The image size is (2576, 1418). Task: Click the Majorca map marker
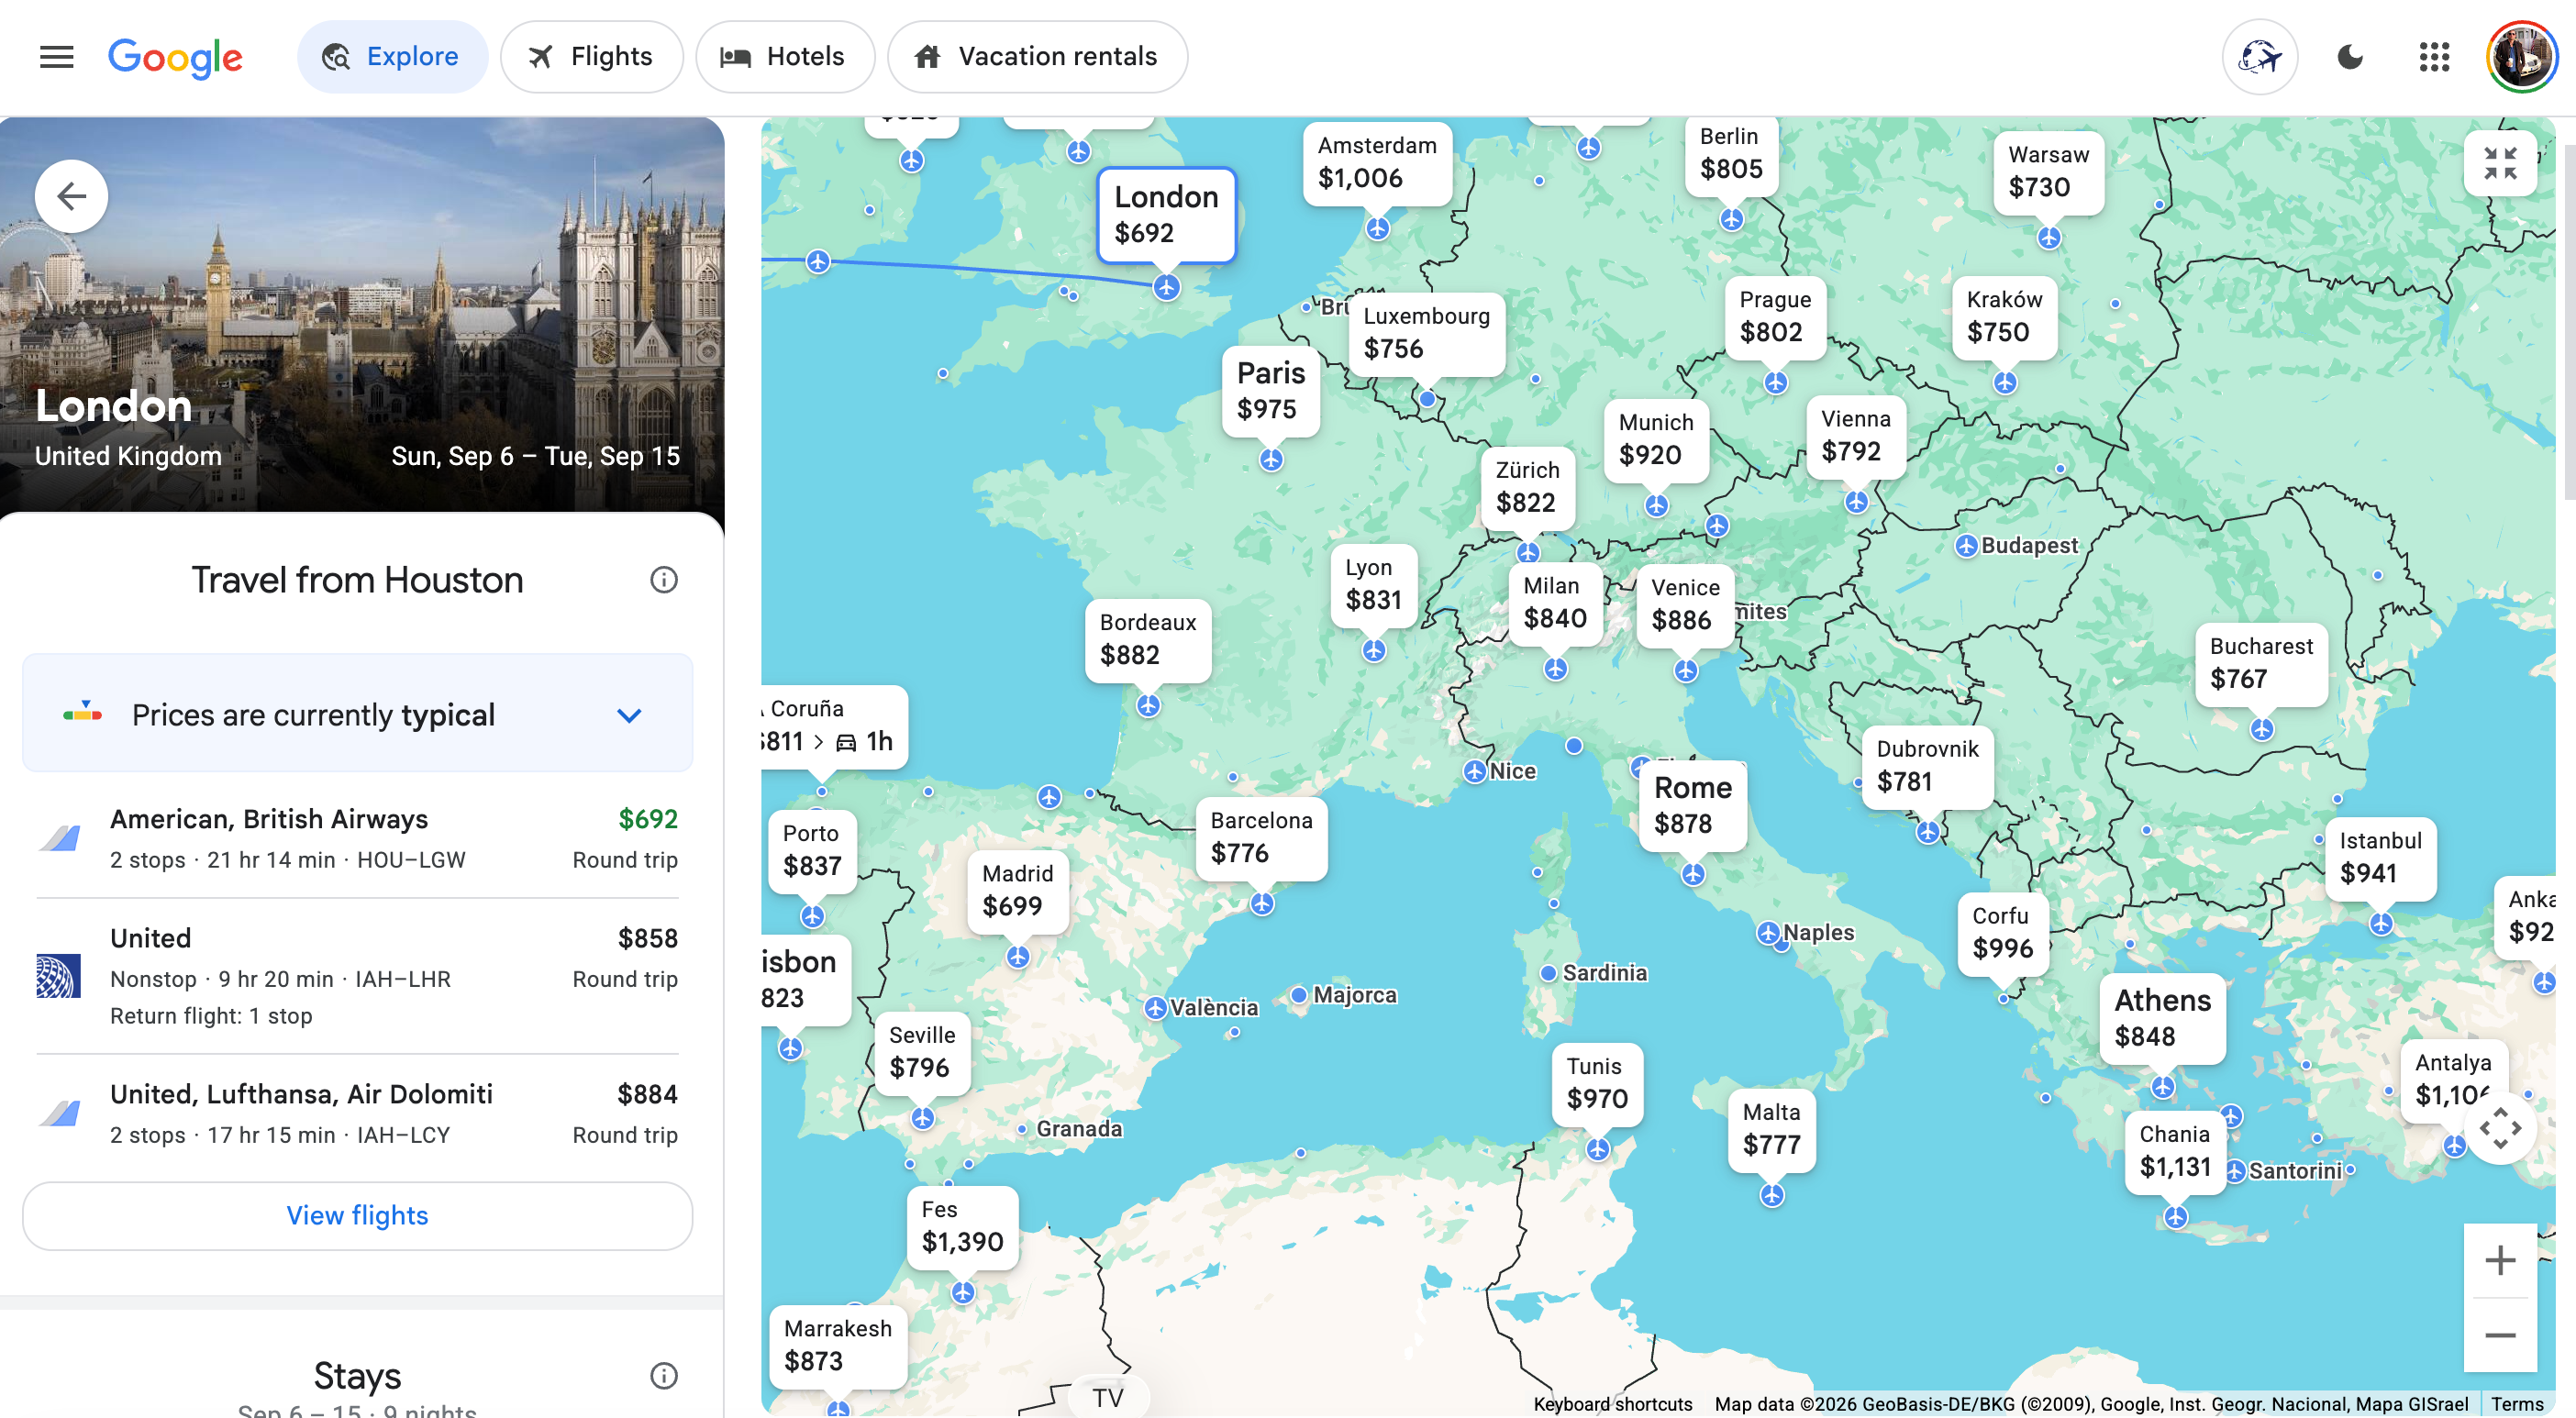(1298, 995)
